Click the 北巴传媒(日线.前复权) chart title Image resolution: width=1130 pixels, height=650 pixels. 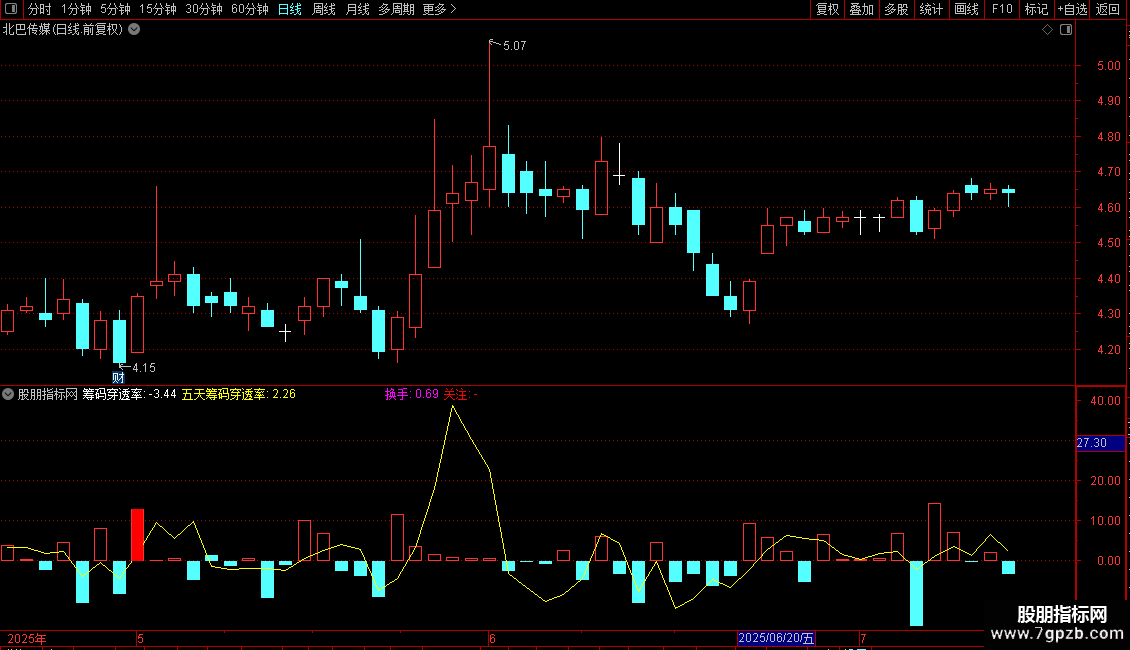click(63, 30)
